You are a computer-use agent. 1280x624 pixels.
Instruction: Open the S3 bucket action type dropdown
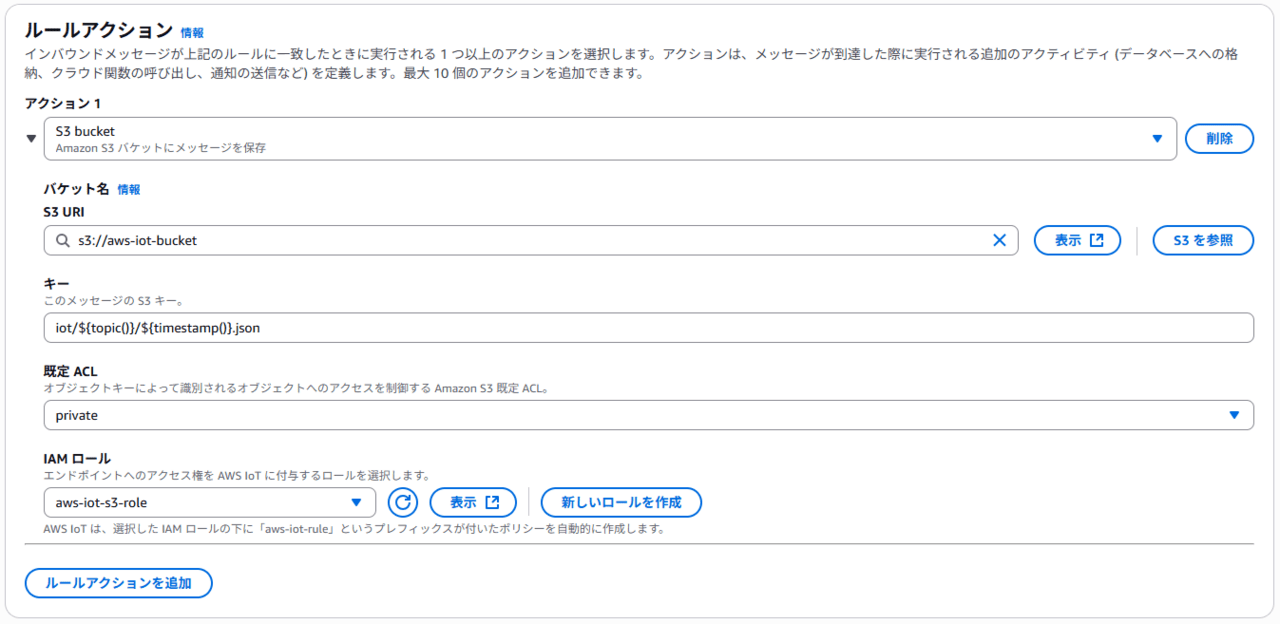coord(600,139)
